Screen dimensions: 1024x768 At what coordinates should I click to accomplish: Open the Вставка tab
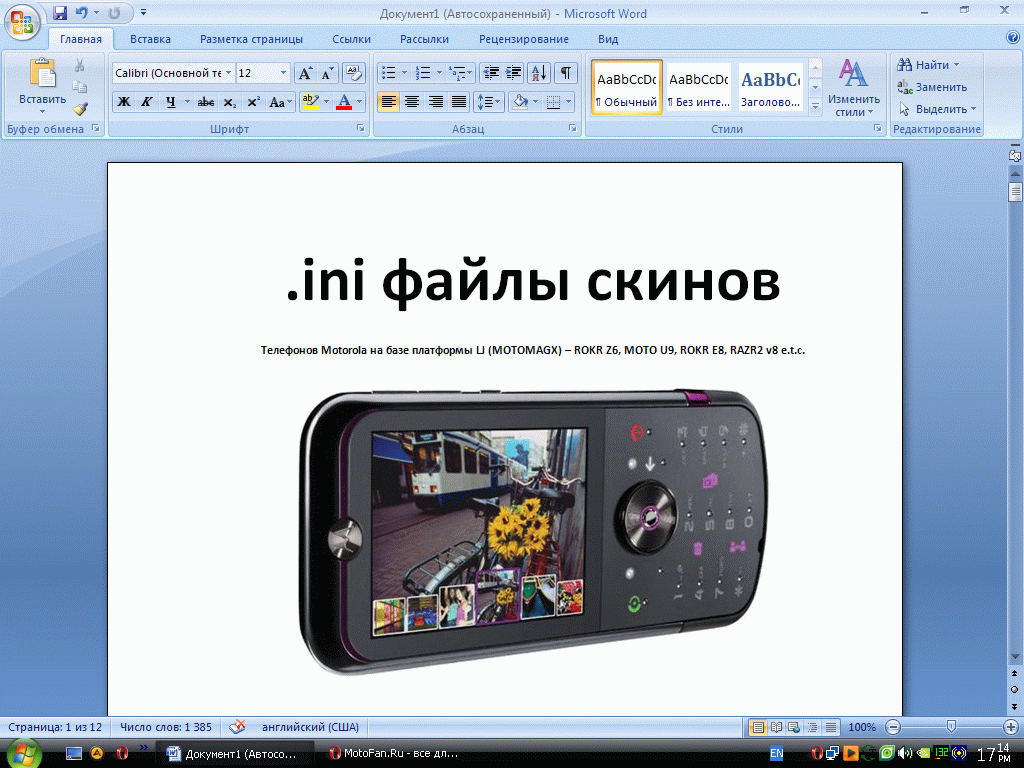point(150,39)
